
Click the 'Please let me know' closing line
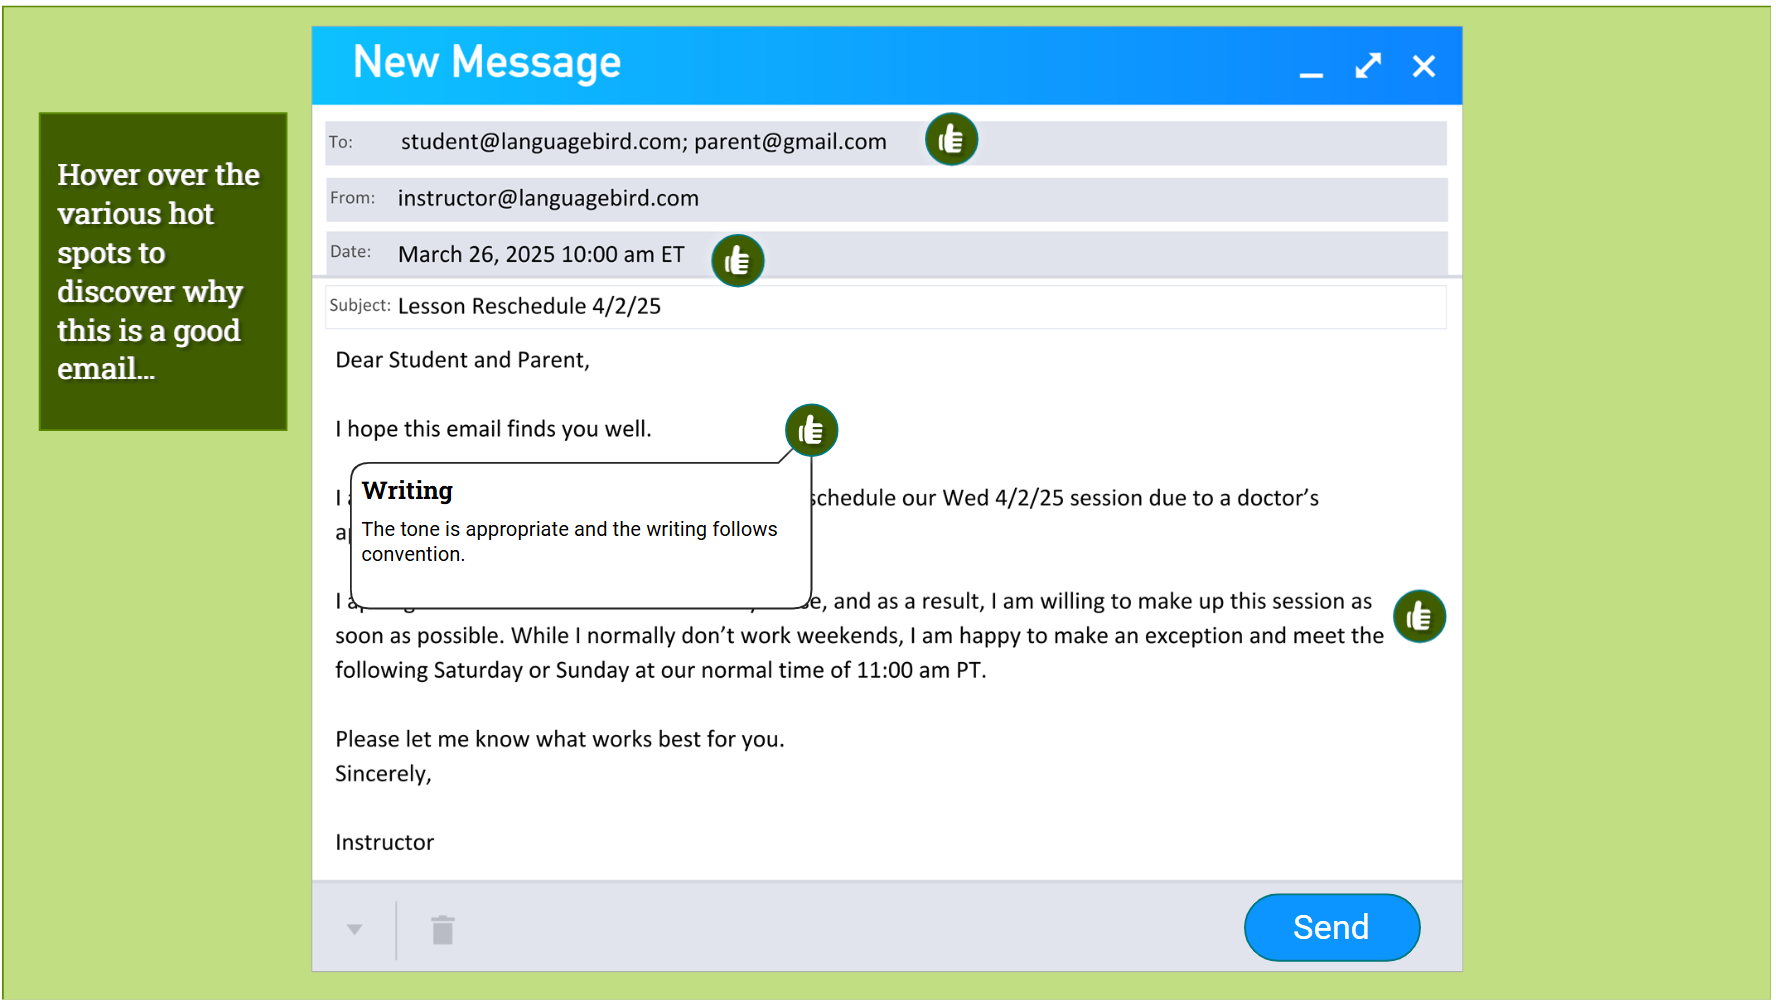click(x=560, y=739)
